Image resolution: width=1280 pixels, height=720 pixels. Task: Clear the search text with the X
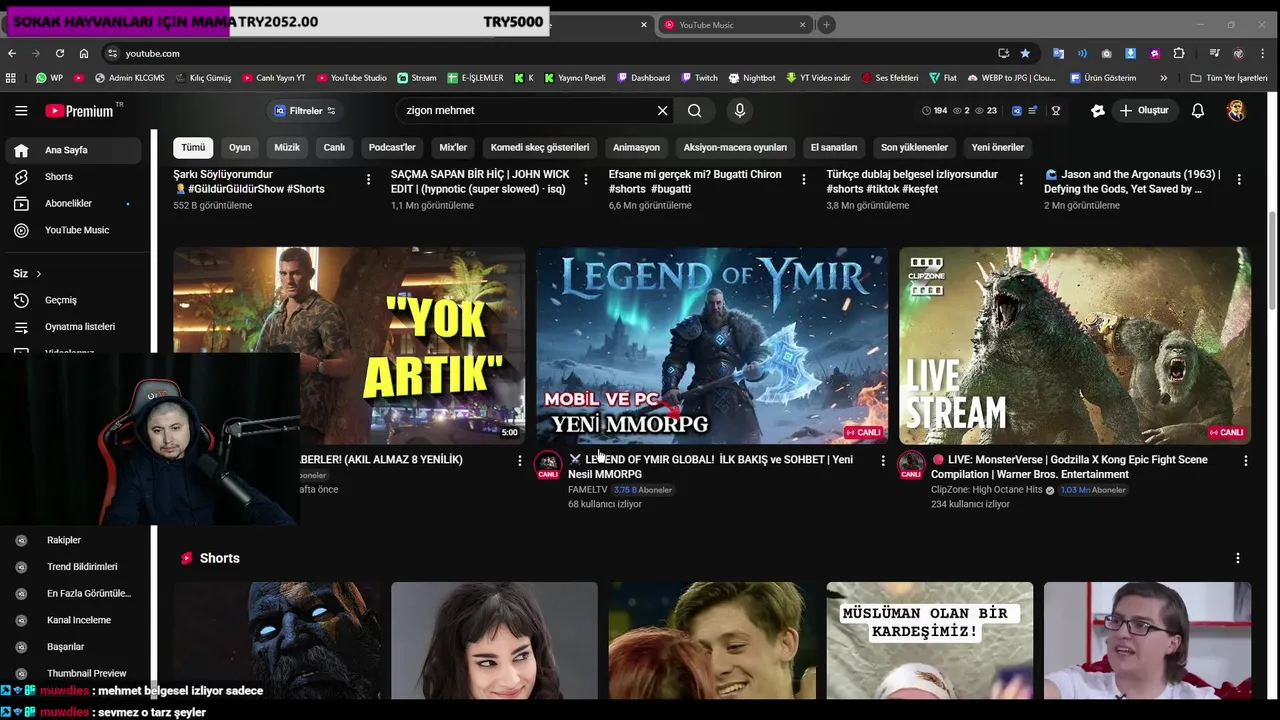(x=662, y=111)
